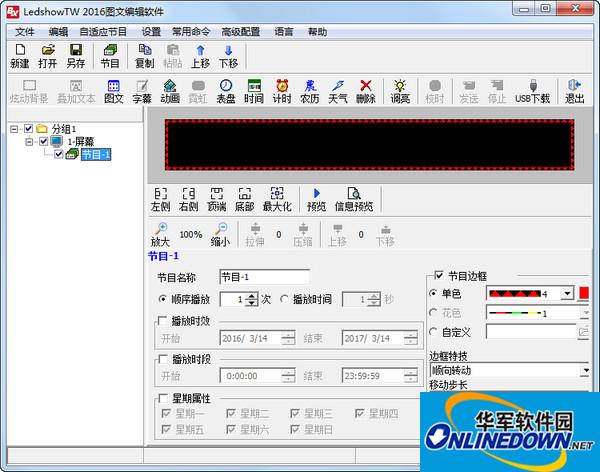This screenshot has width=600, height=472.
Task: Insert a 动画 animation area
Action: click(x=170, y=91)
